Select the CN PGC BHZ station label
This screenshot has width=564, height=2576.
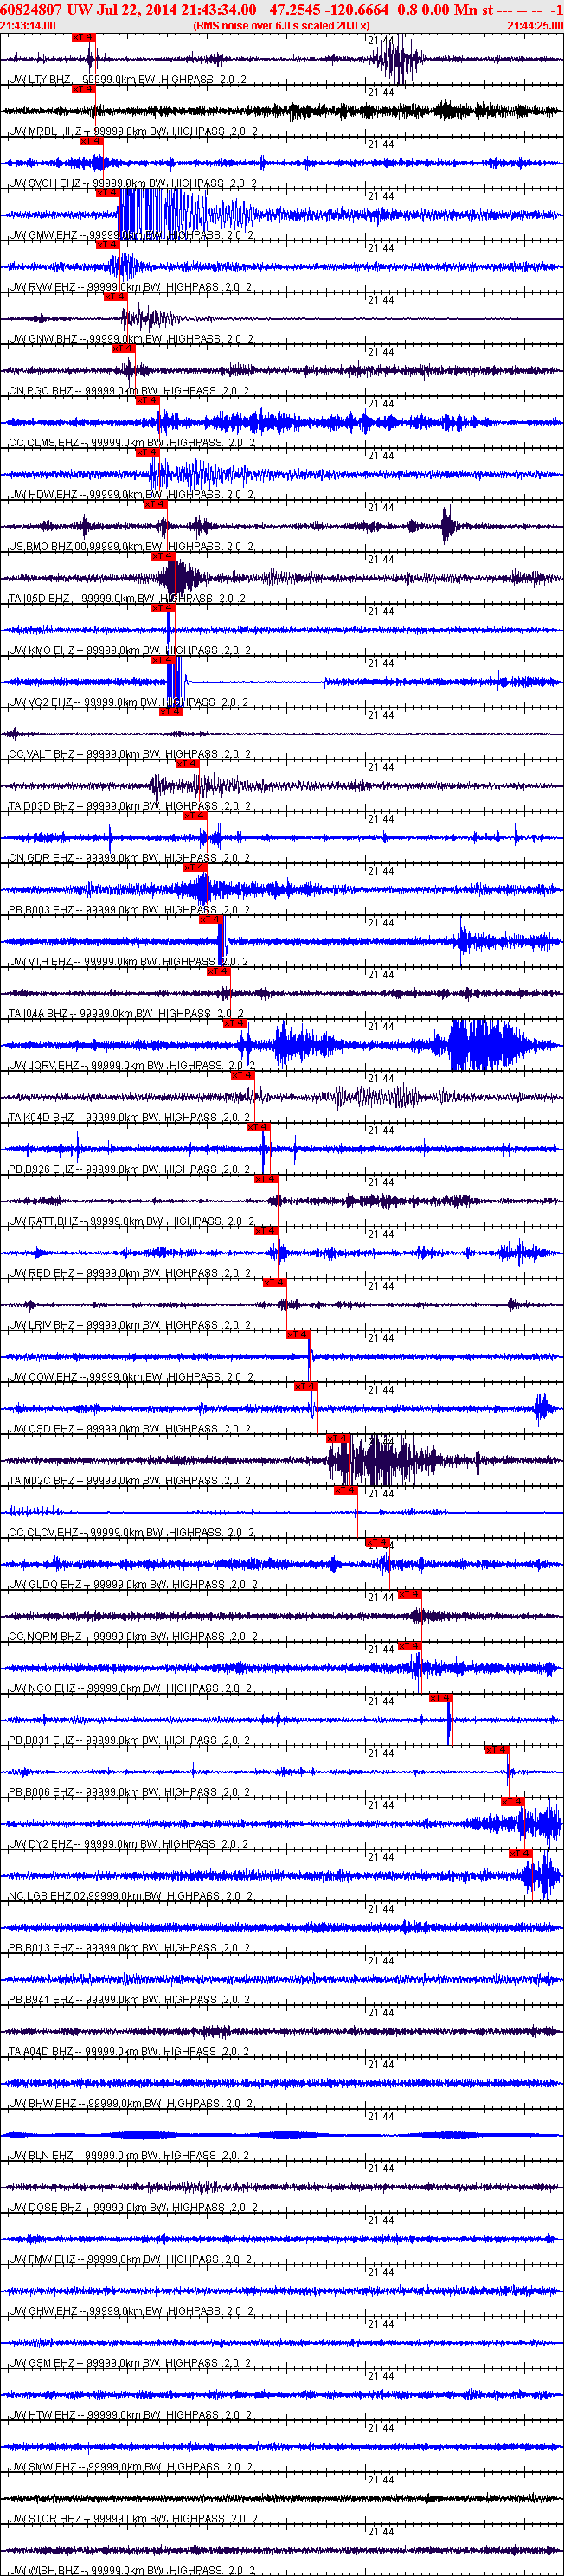pyautogui.click(x=128, y=391)
